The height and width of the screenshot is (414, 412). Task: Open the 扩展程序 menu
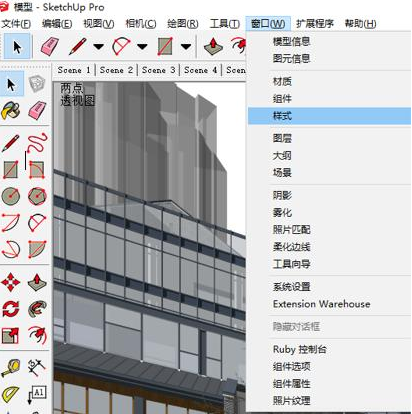315,24
